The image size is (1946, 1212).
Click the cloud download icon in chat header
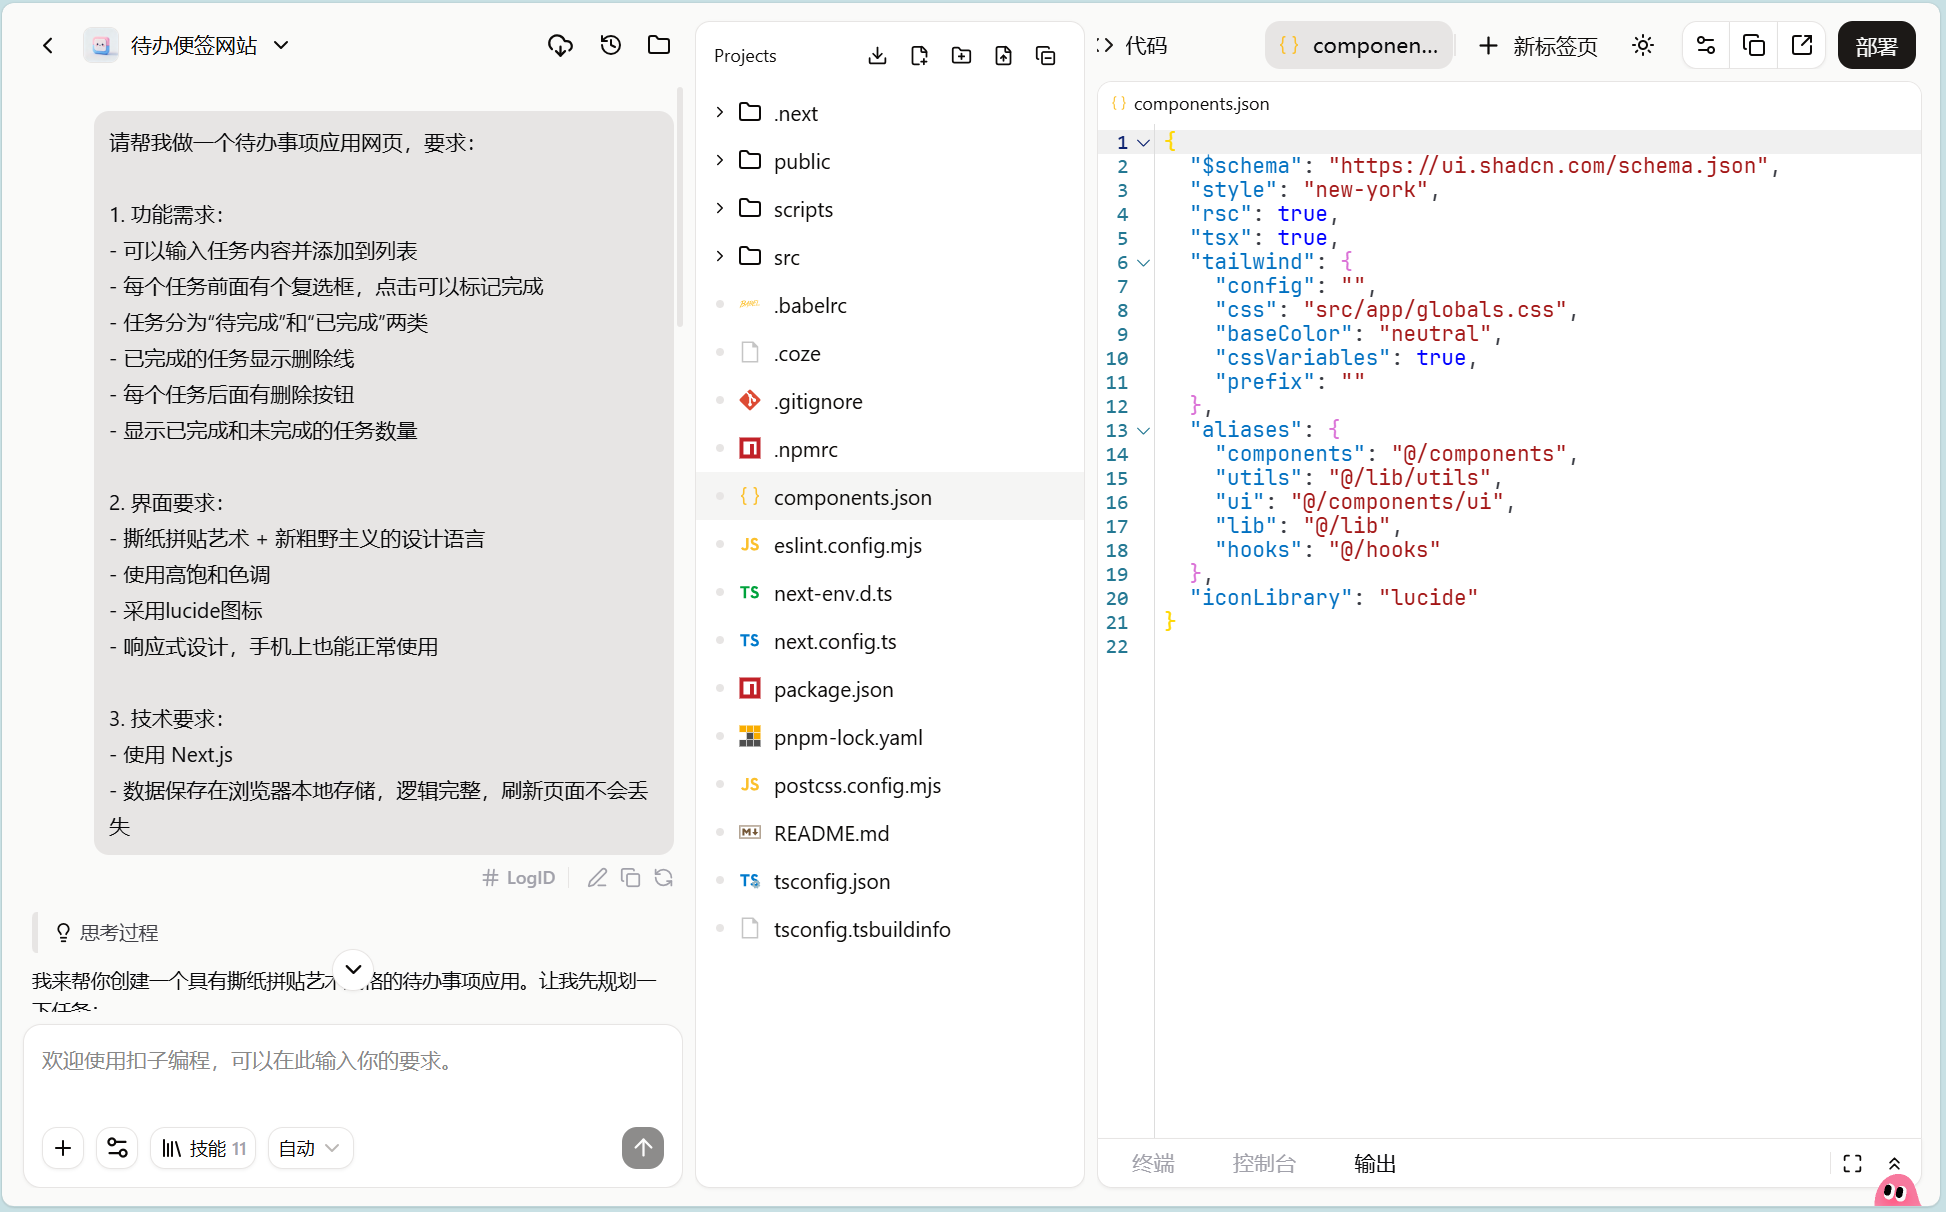[560, 45]
